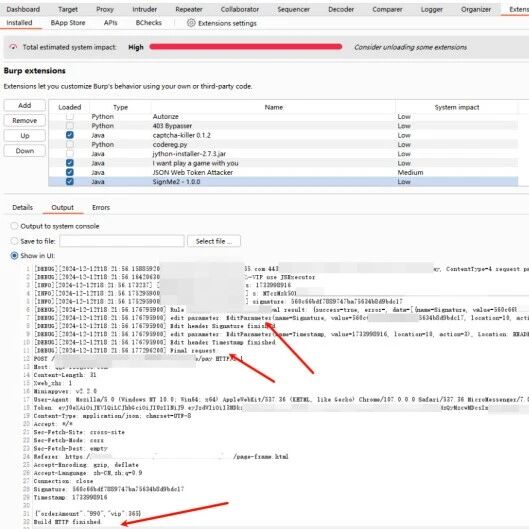Move extension Up in the list

pos(25,136)
